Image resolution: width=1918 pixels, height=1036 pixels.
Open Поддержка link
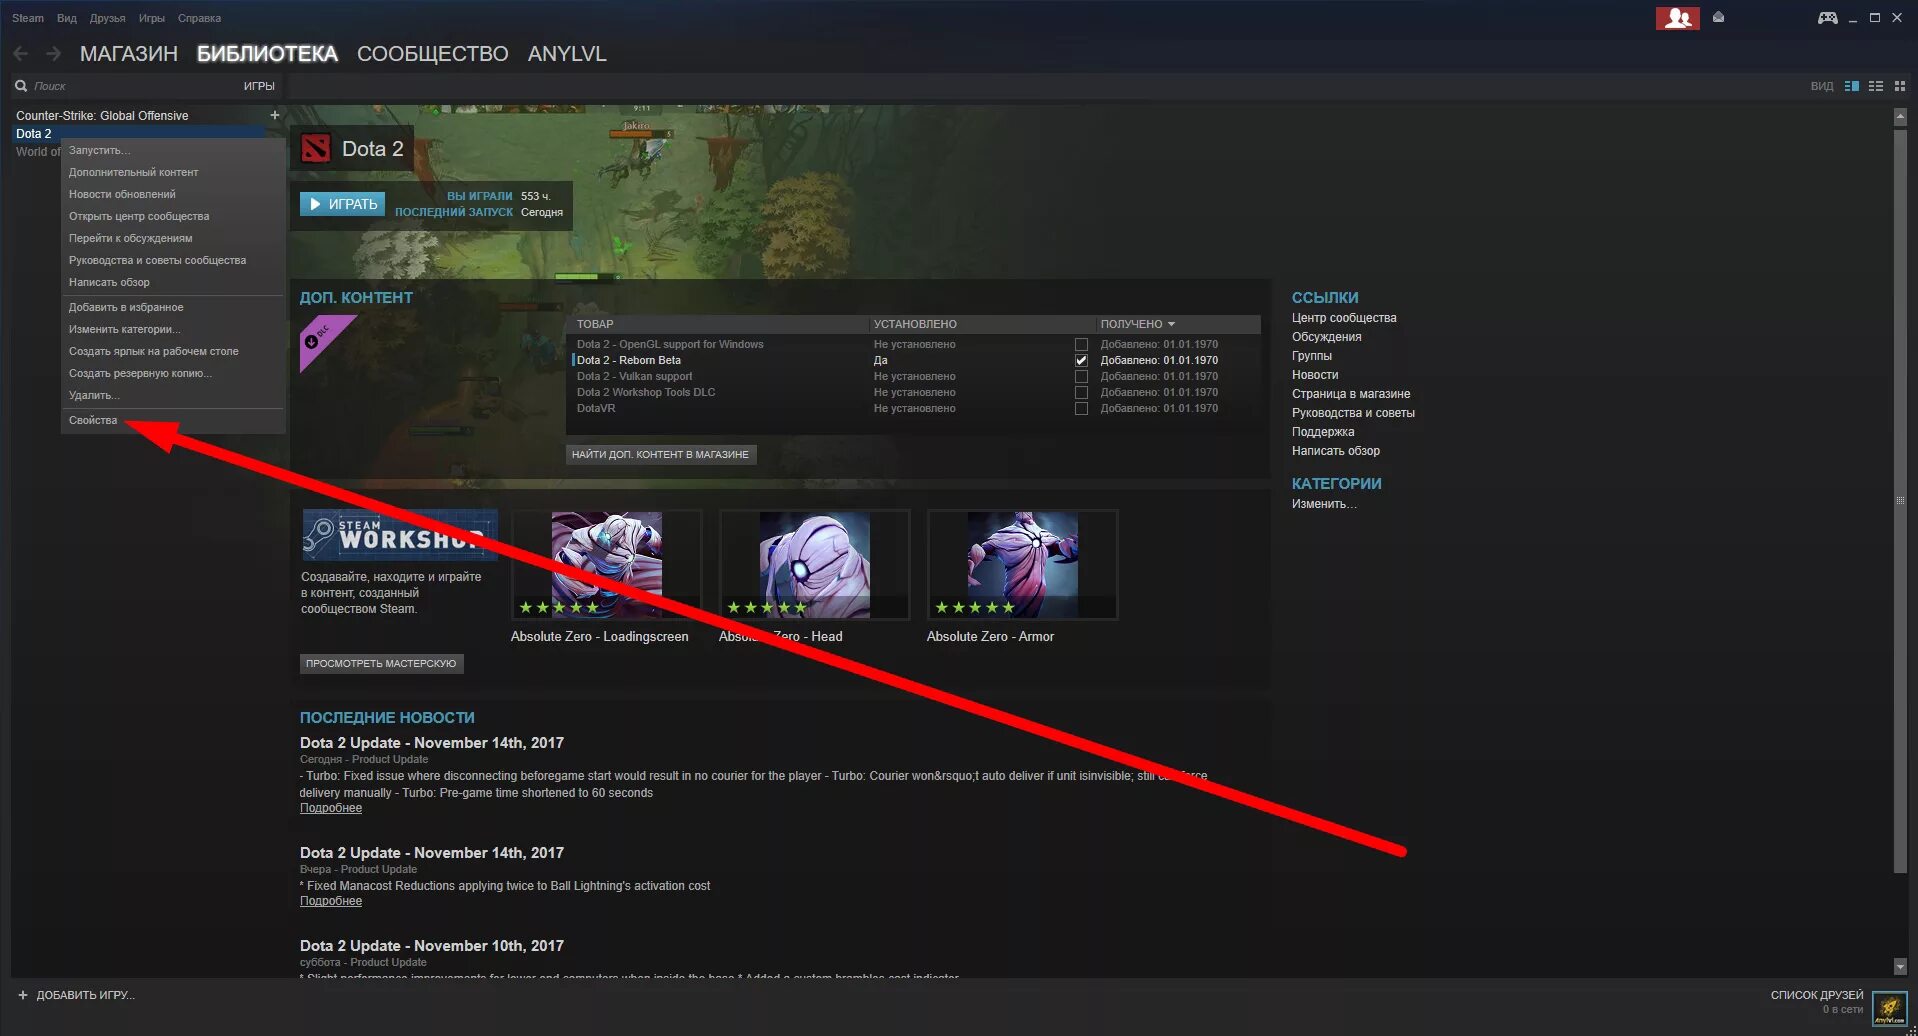coord(1323,432)
